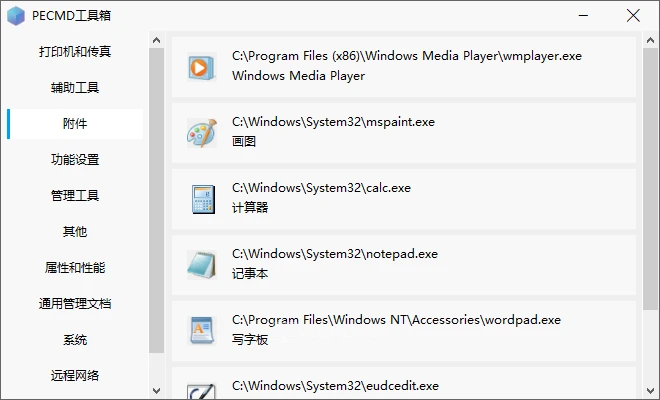
Task: Click the main list scrollbar thumb
Action: pyautogui.click(x=650, y=180)
